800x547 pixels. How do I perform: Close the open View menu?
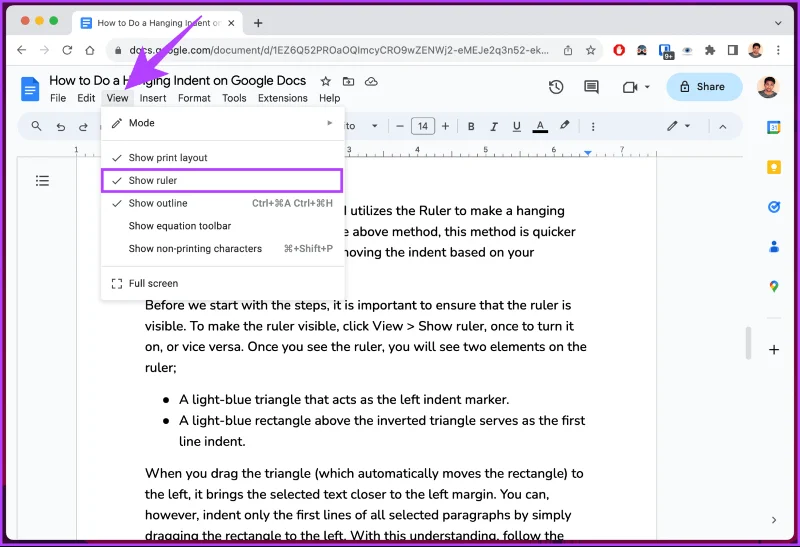coord(117,98)
